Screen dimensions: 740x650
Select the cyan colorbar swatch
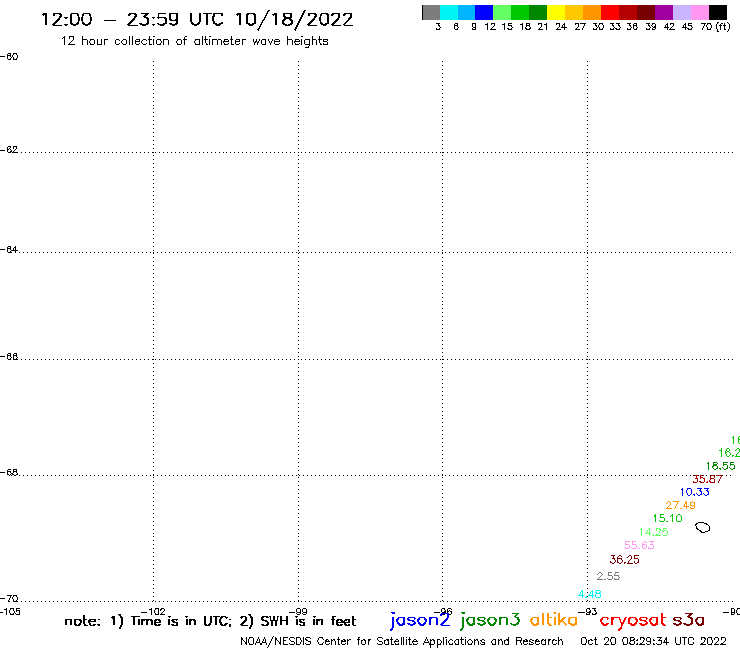(x=449, y=12)
